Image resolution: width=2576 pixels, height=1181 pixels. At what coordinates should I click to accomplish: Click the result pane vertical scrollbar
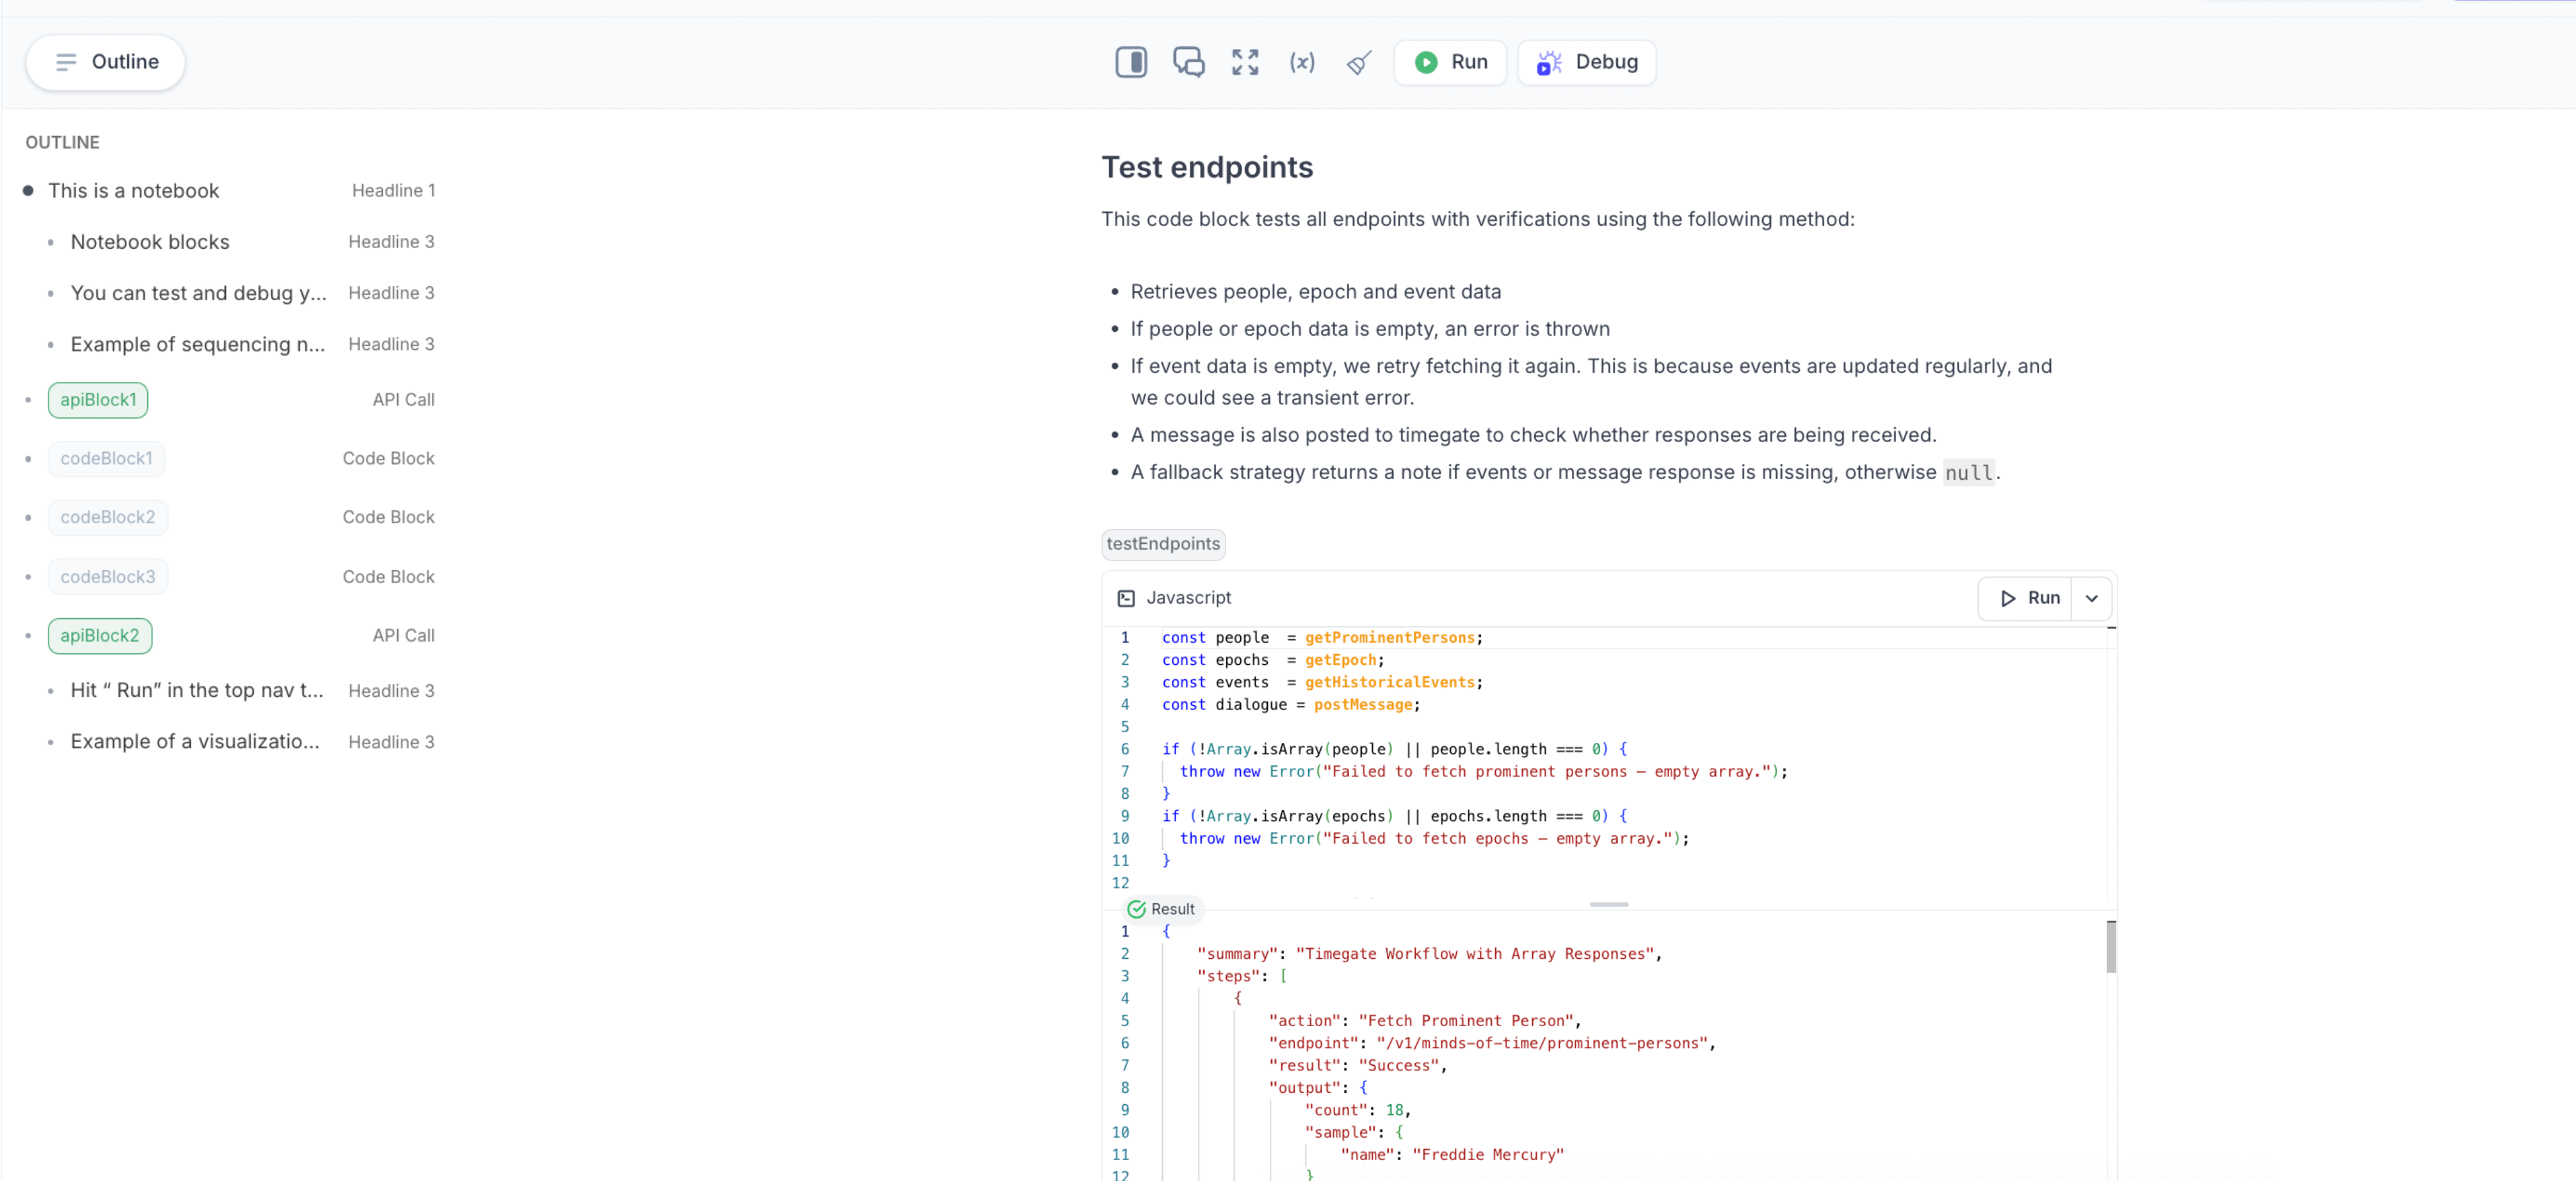point(2111,946)
